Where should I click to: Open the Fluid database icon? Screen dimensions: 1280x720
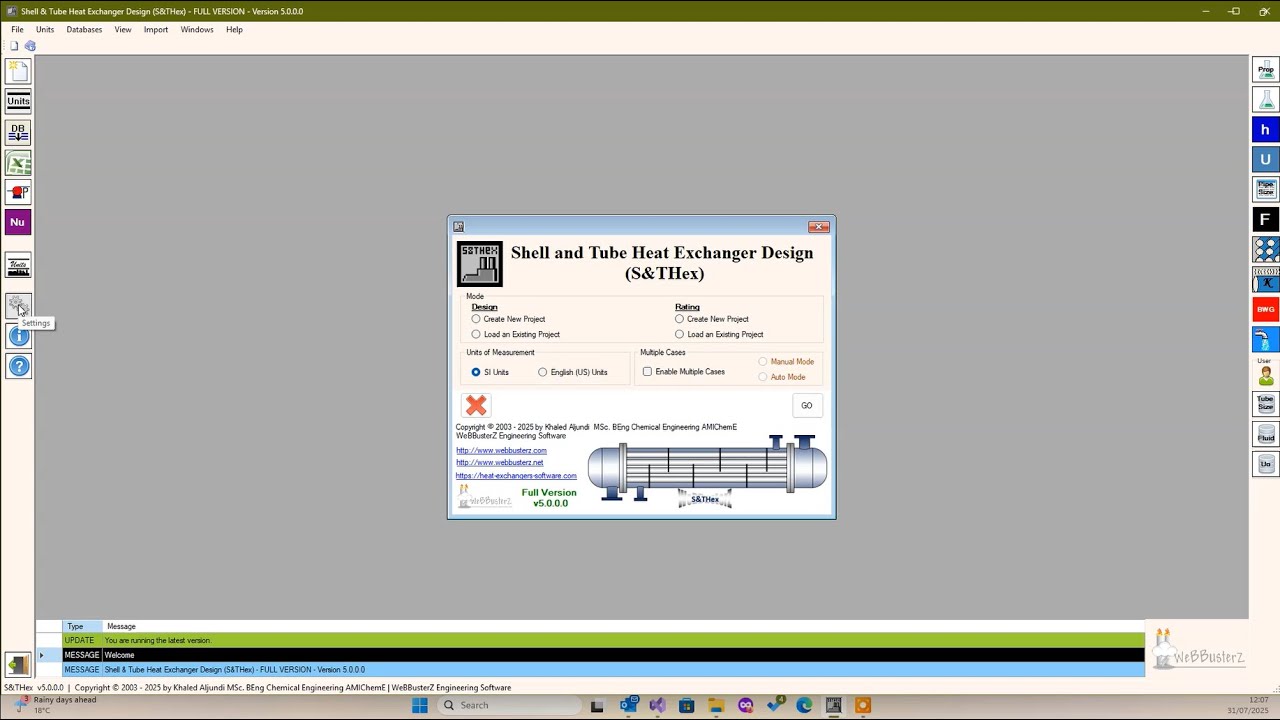click(1266, 434)
